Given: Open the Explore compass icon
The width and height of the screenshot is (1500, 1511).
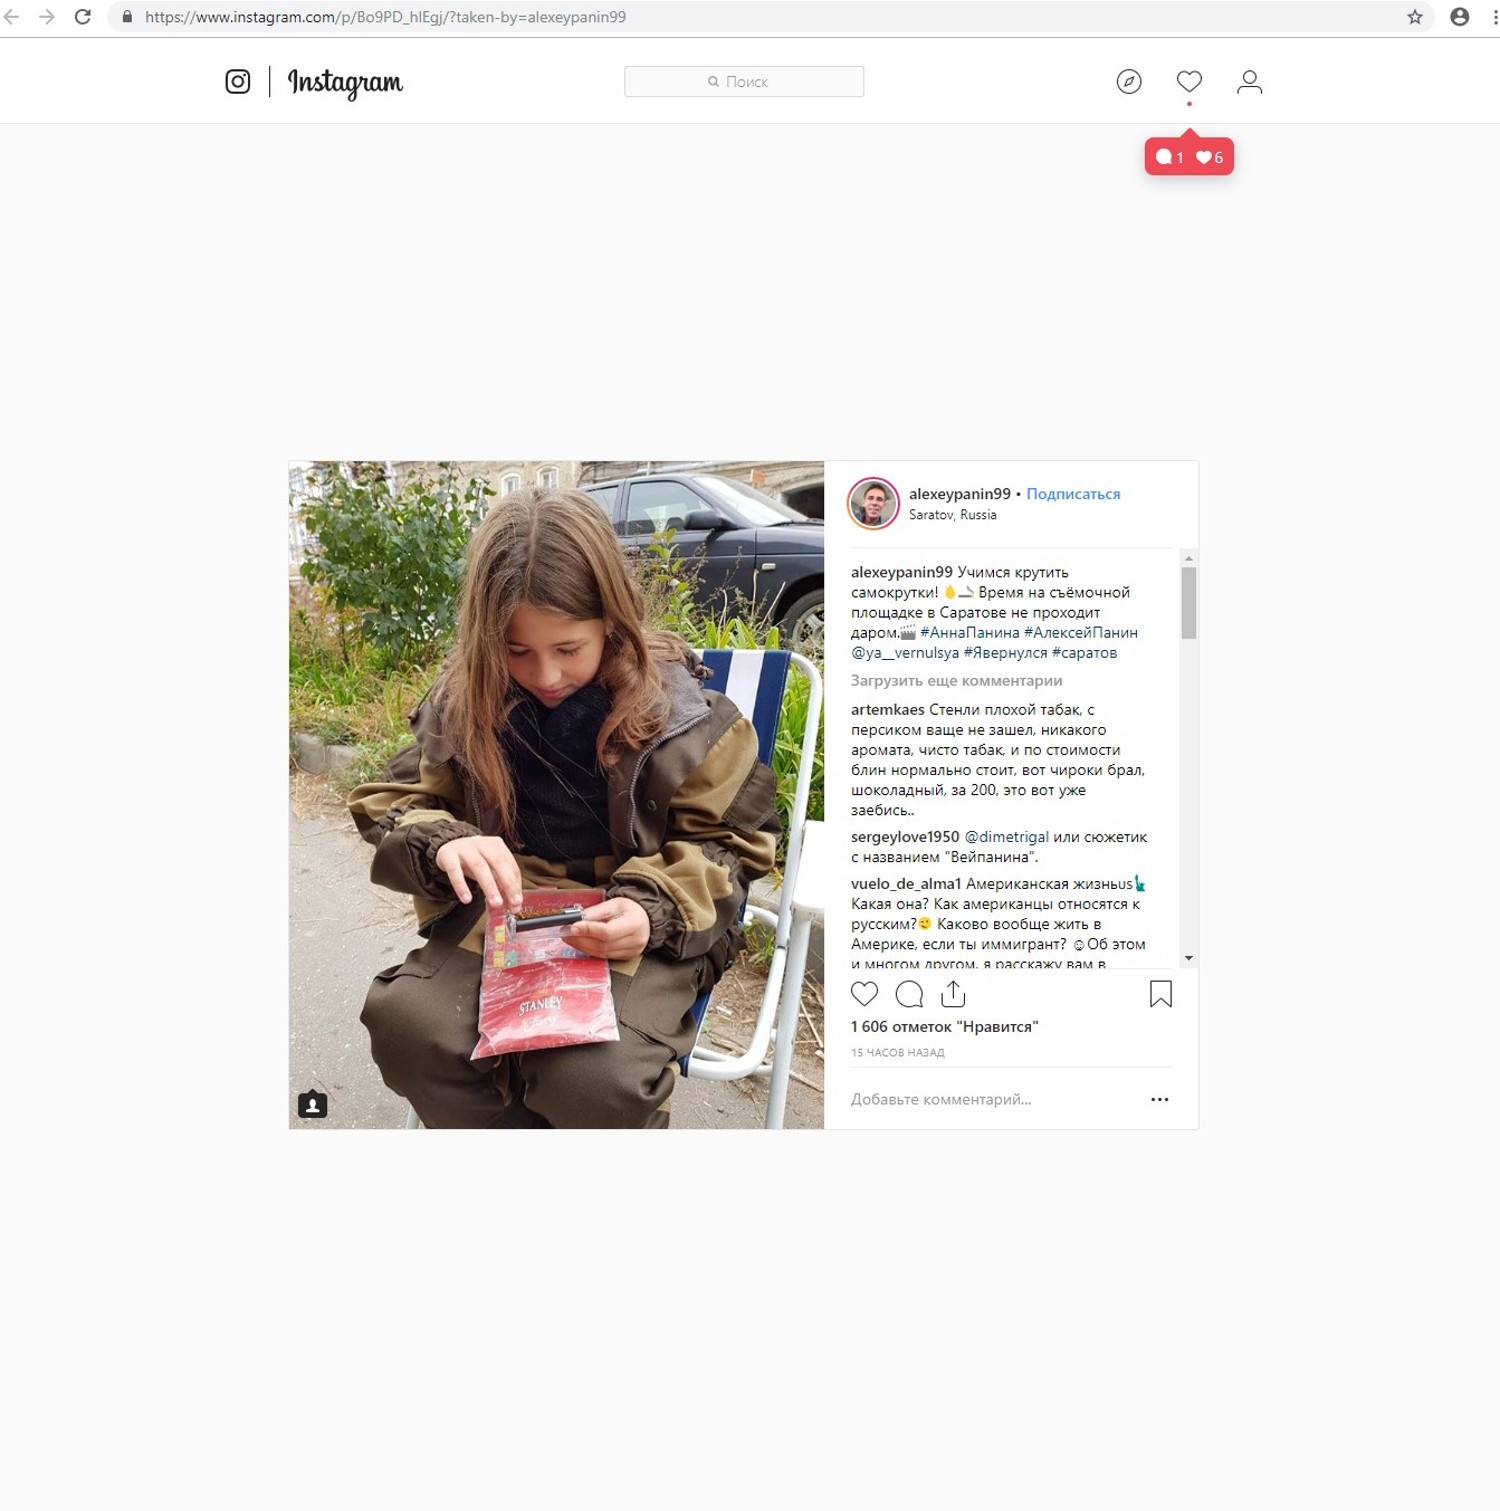Looking at the screenshot, I should tap(1129, 81).
